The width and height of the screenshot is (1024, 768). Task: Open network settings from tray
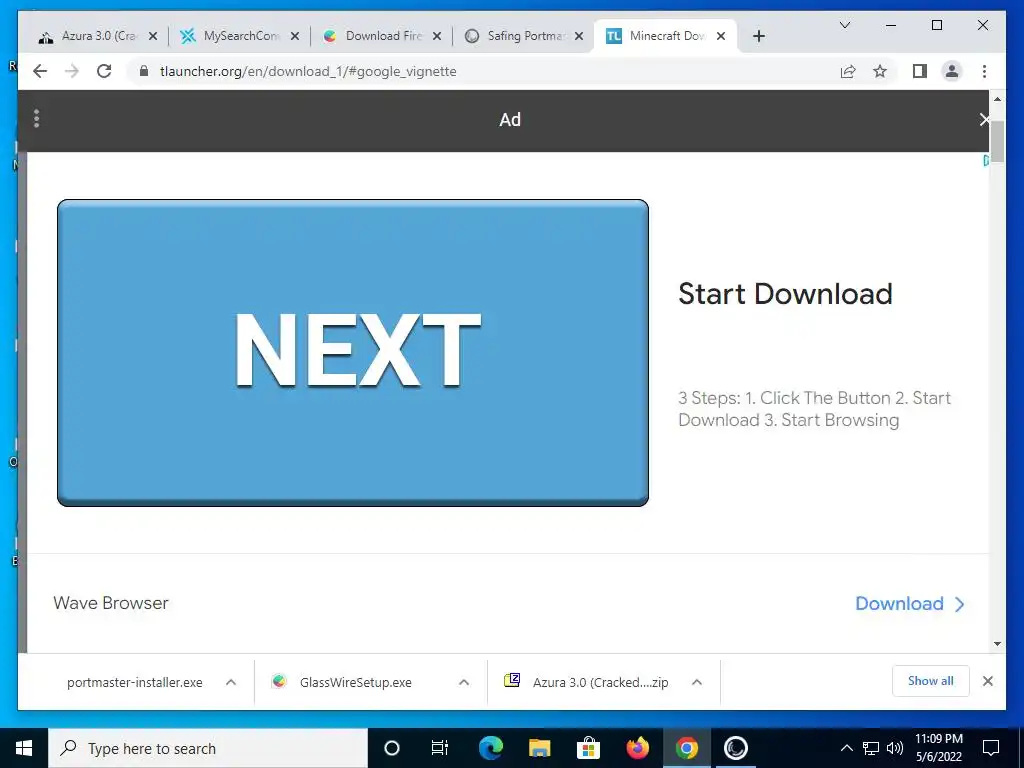click(871, 748)
